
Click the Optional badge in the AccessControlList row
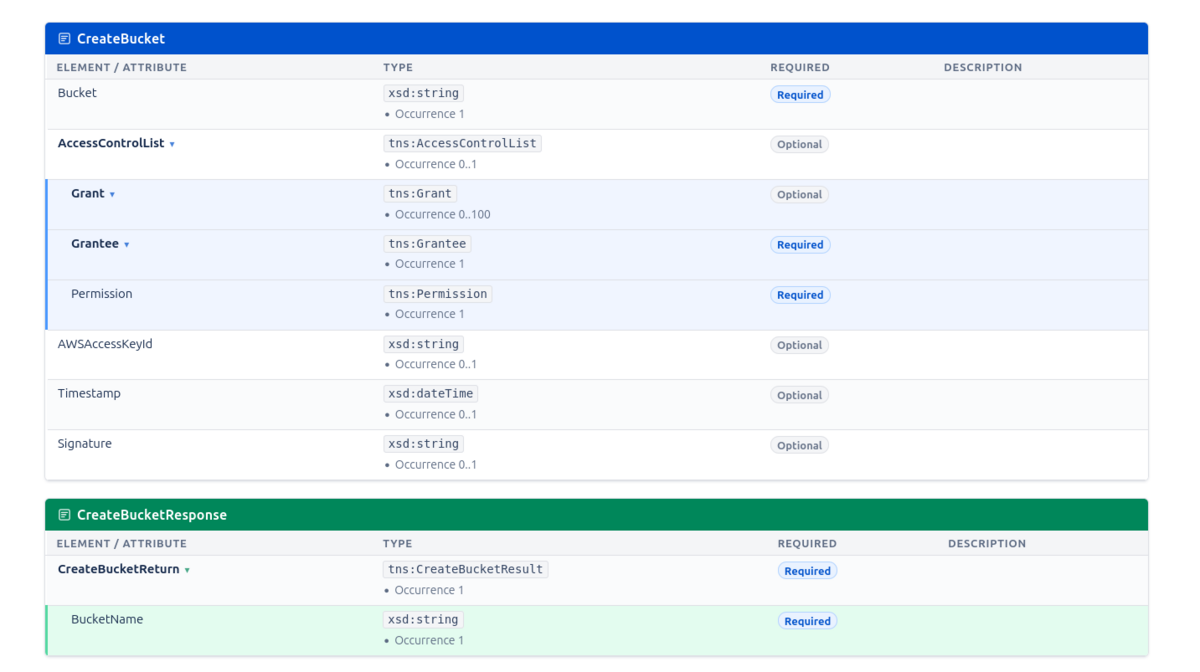click(x=799, y=144)
